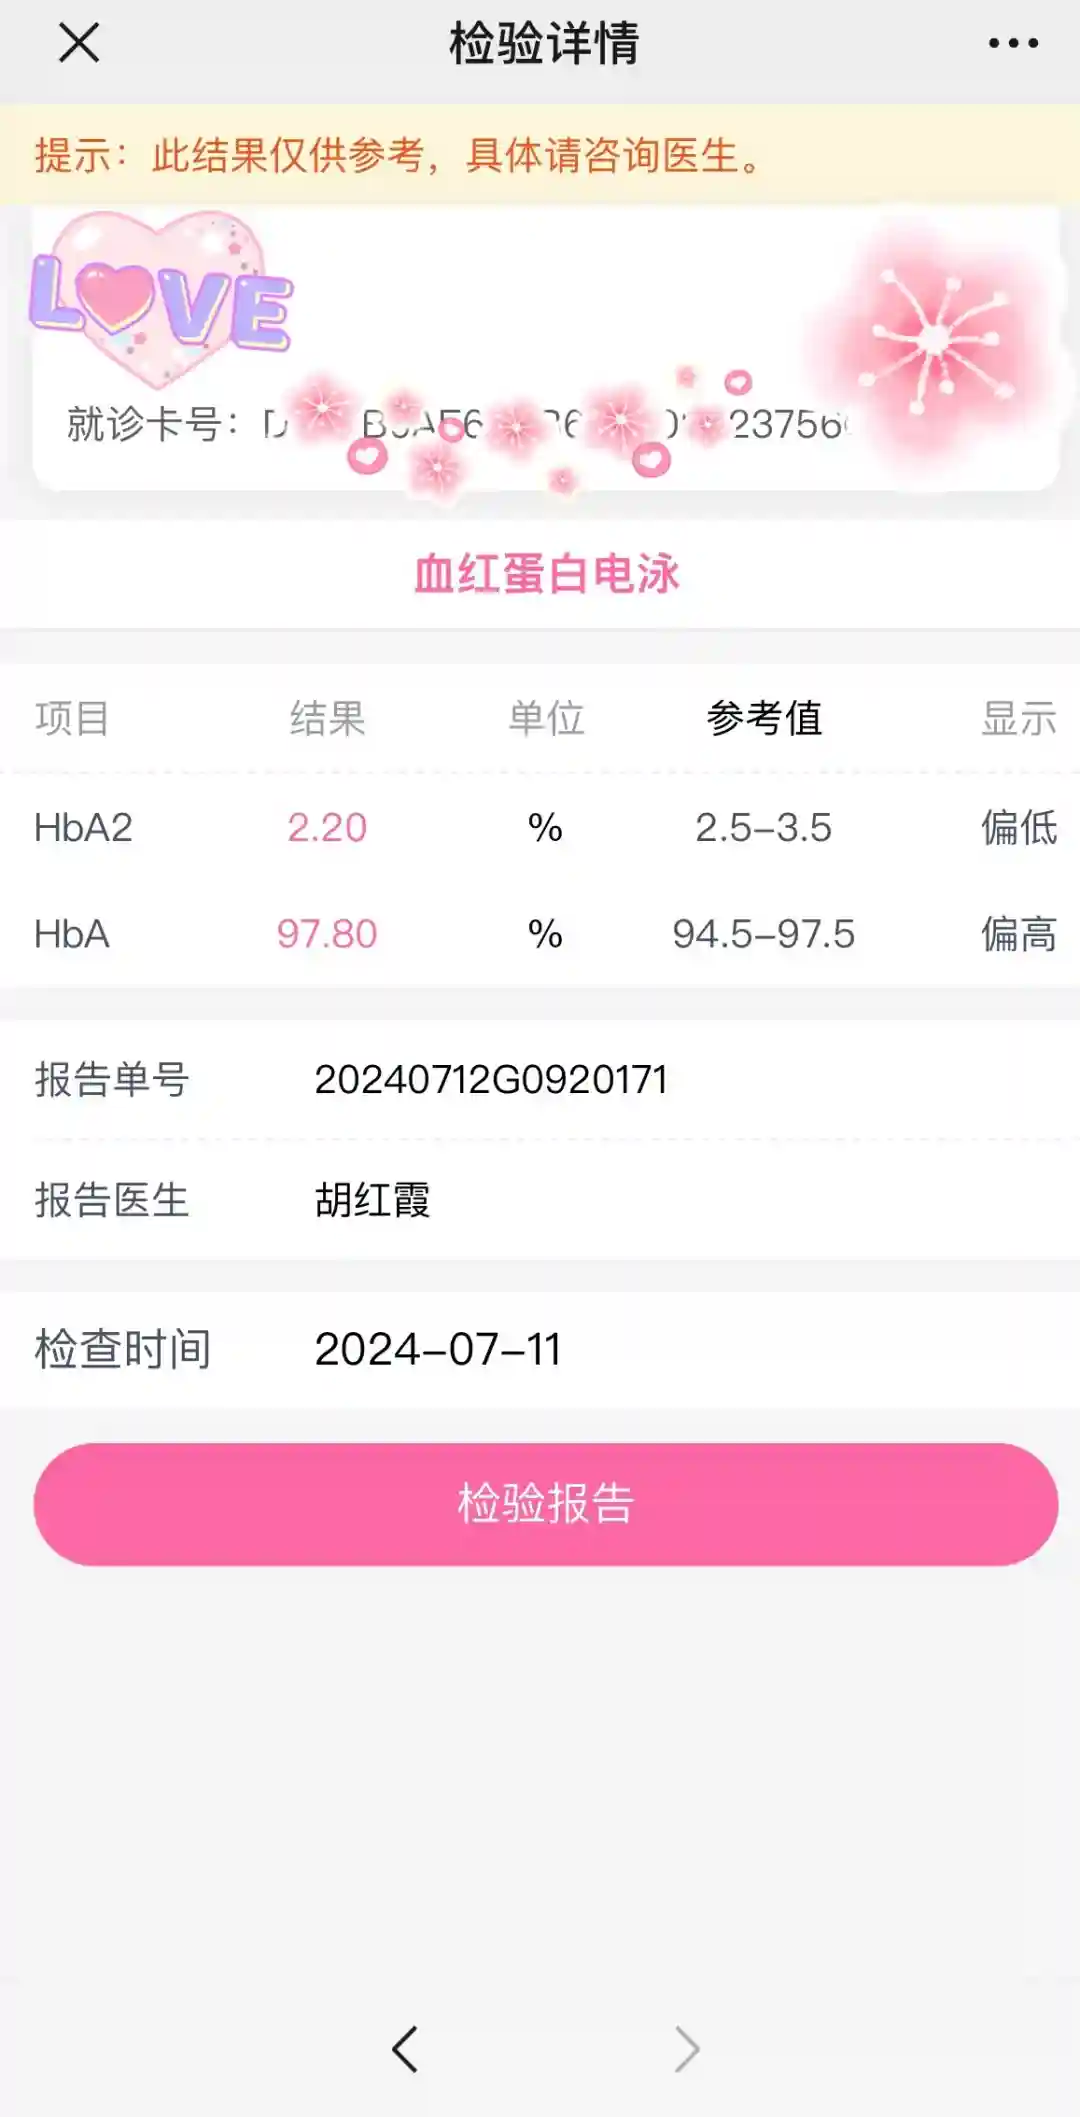Tap the HbA result value 97.80
The height and width of the screenshot is (2117, 1080).
pos(327,934)
